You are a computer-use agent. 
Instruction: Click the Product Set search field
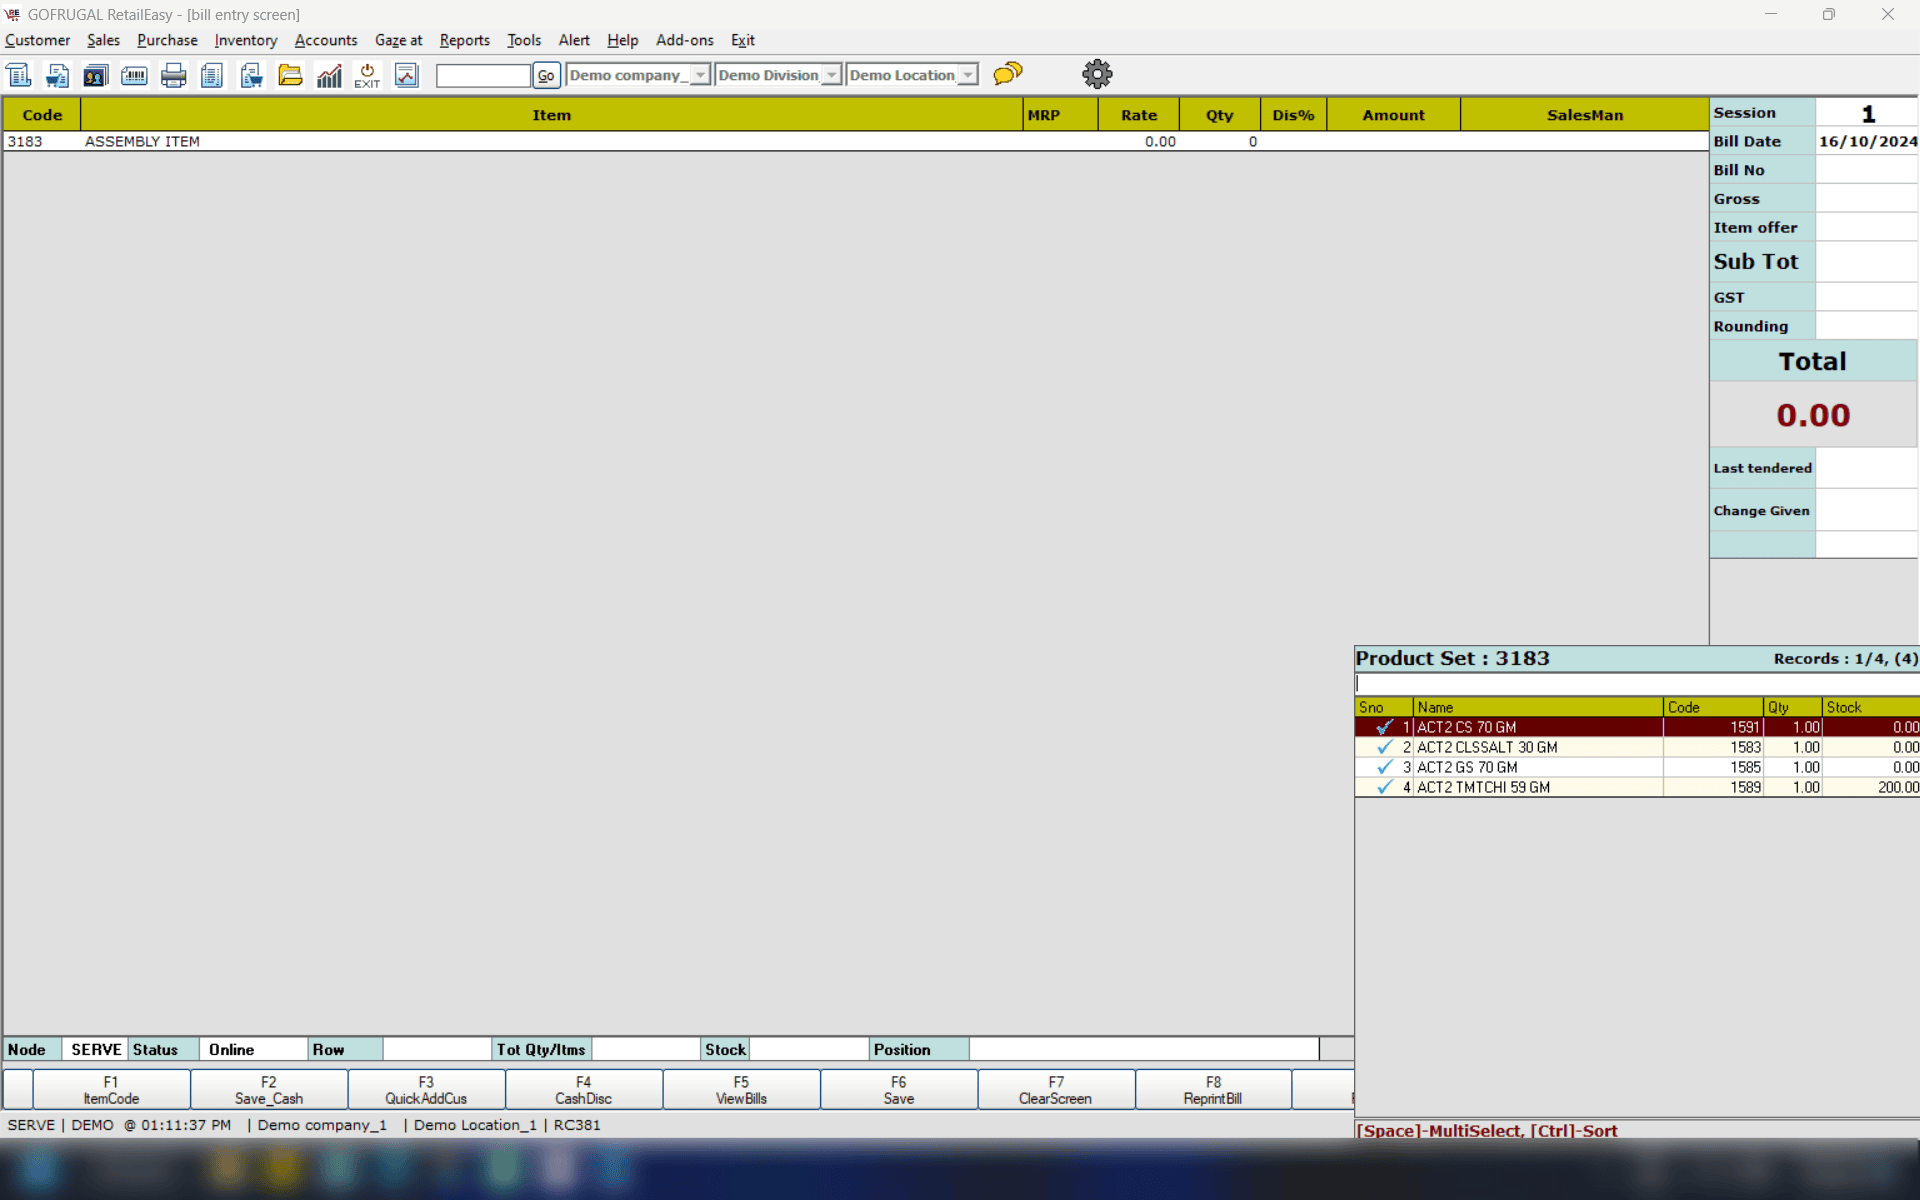pos(1636,684)
